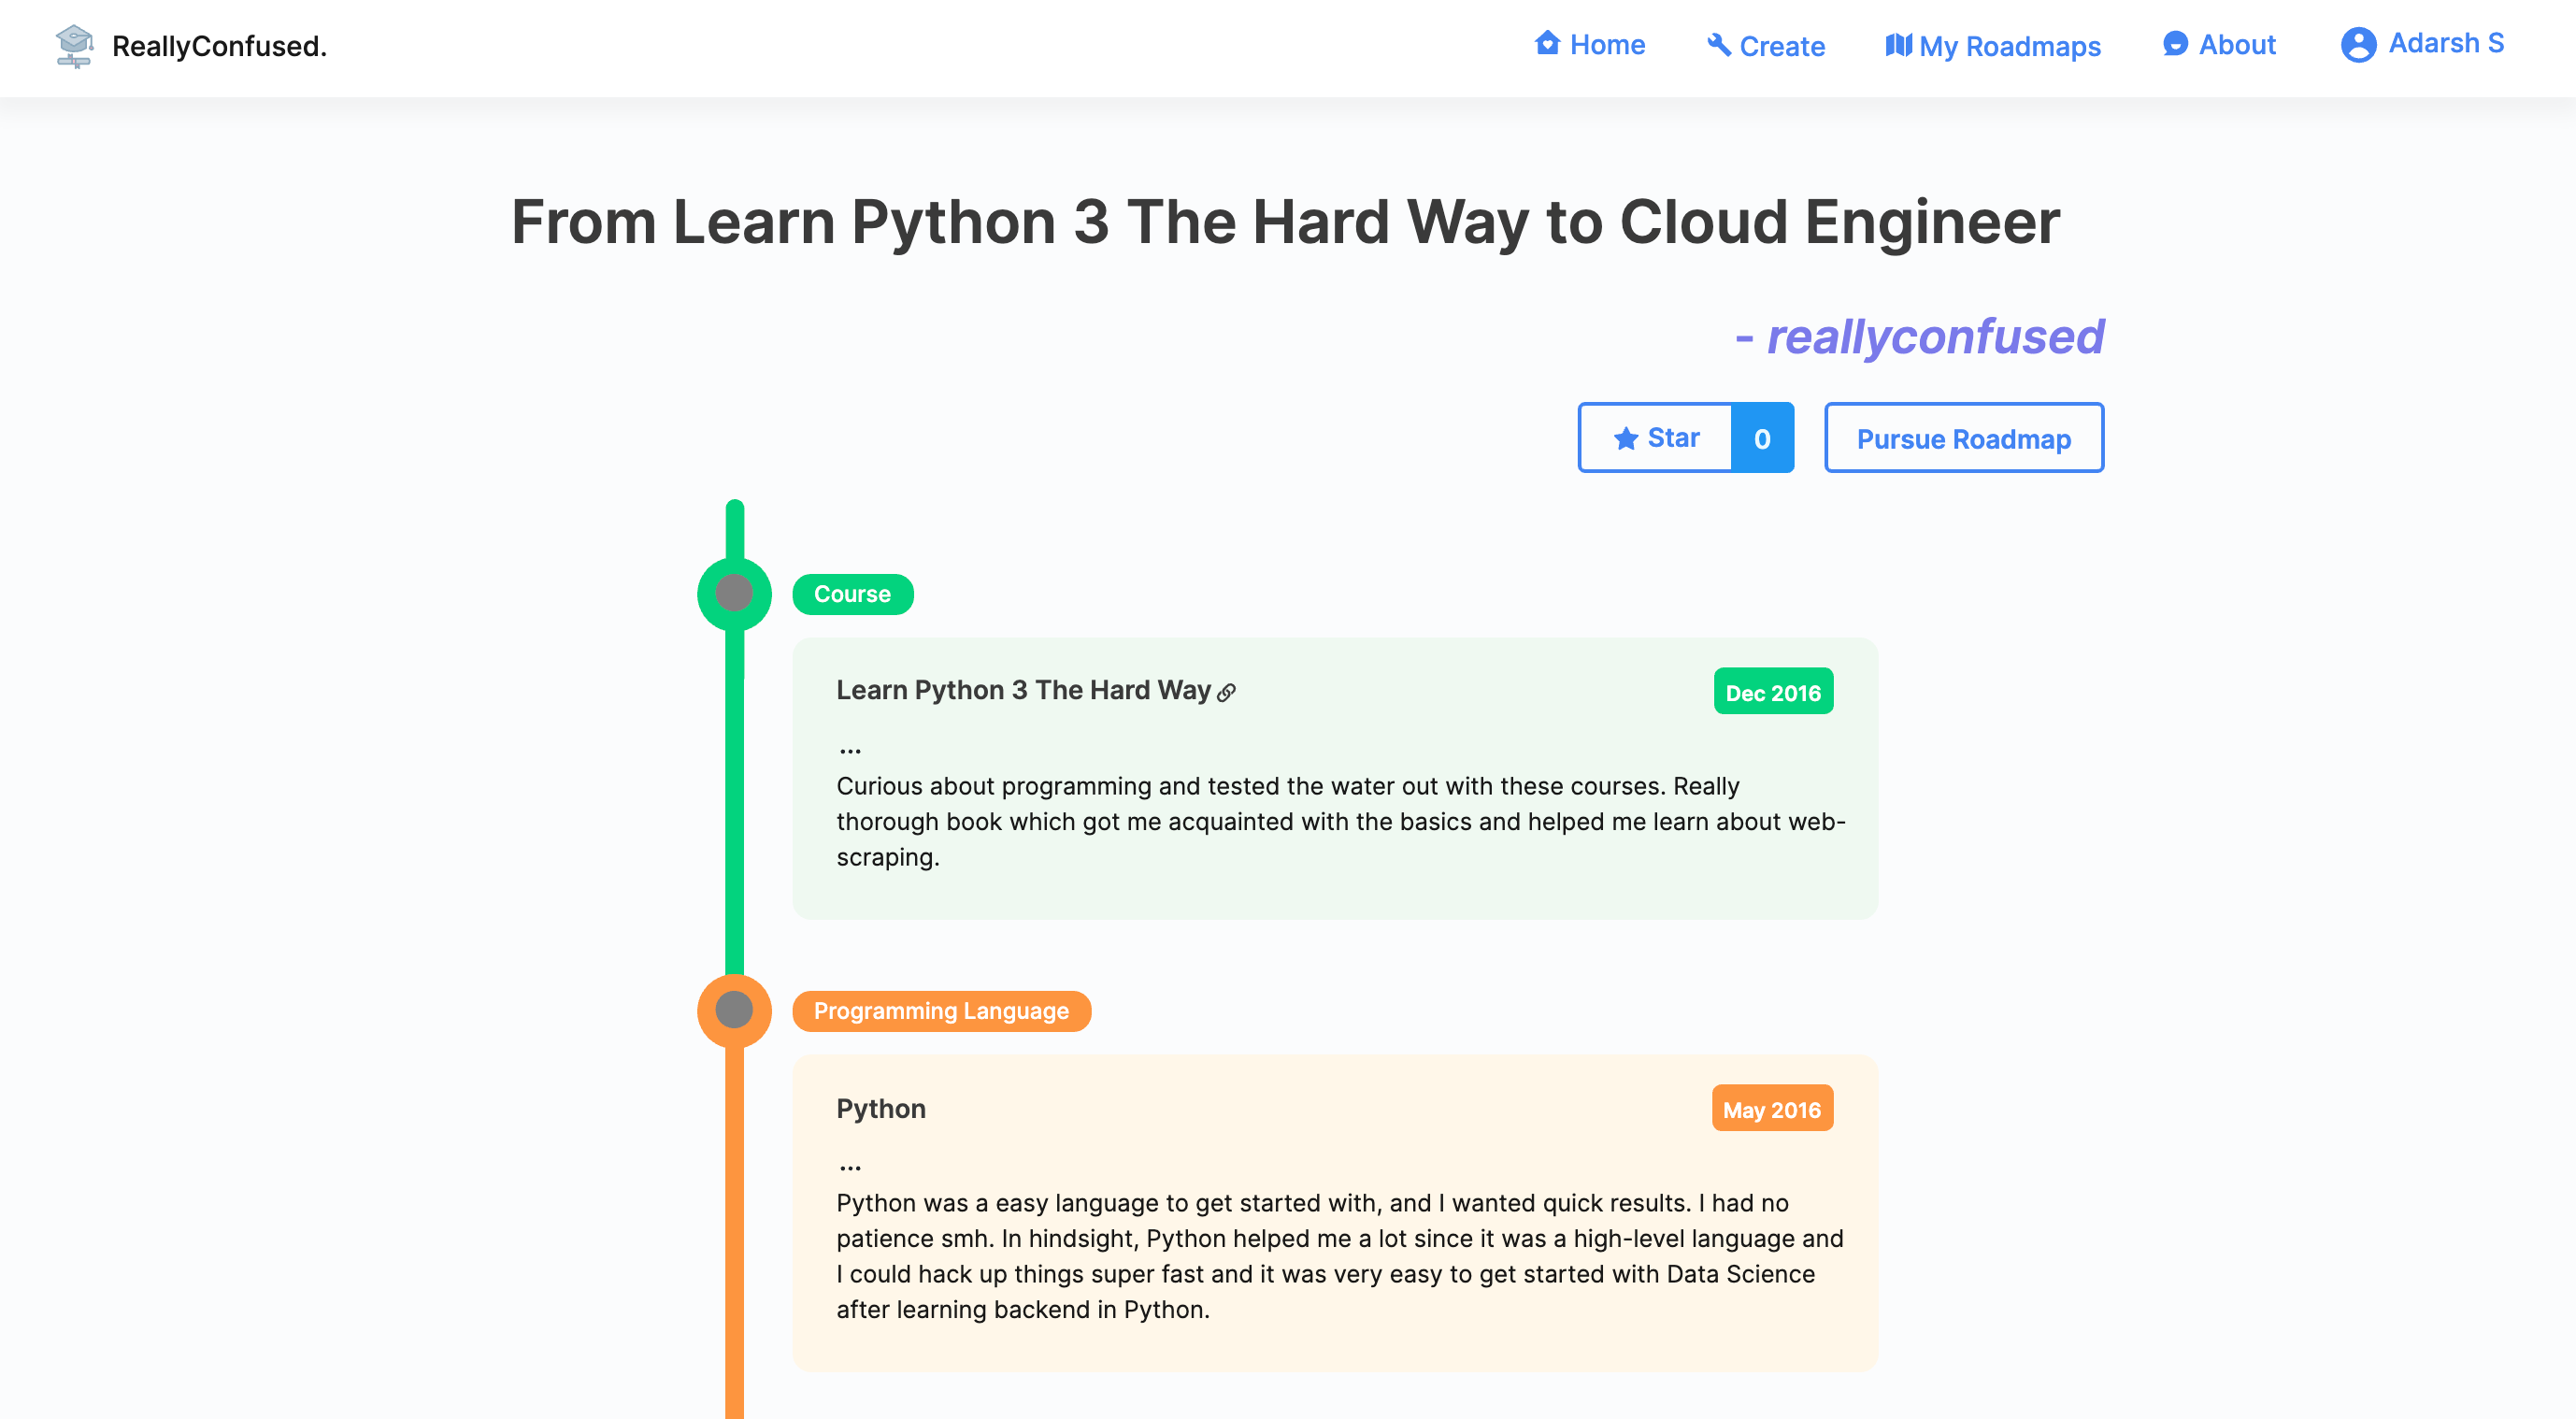Click the star icon in Star button

tap(1626, 438)
